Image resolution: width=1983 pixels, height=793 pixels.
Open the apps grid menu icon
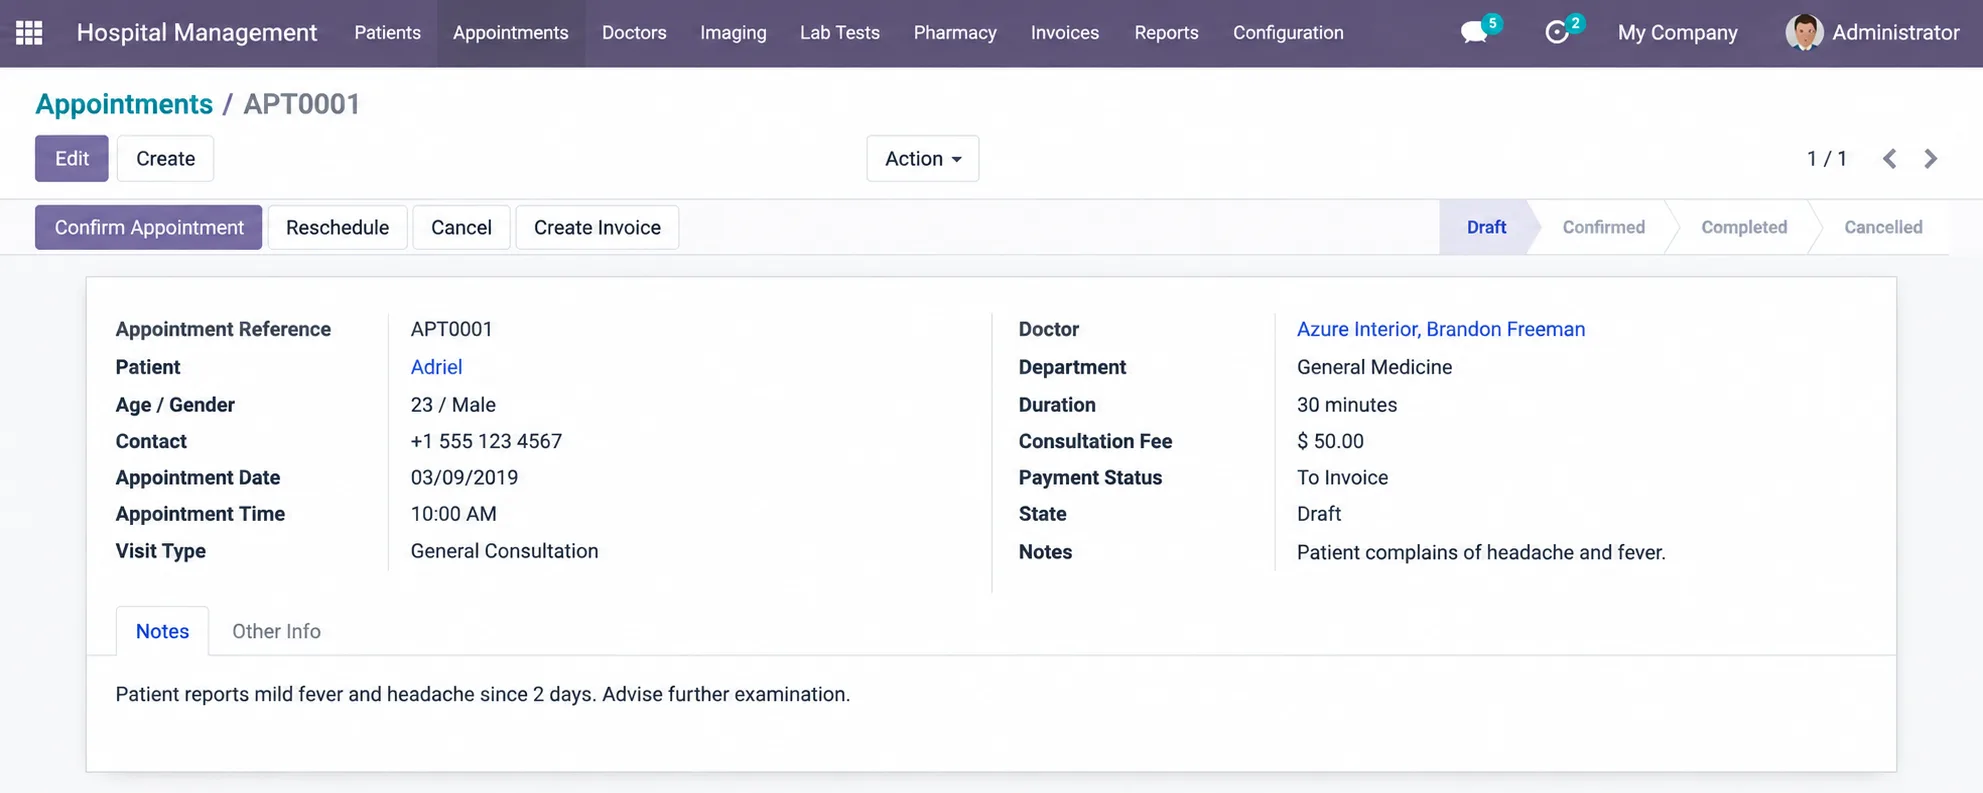[x=29, y=33]
